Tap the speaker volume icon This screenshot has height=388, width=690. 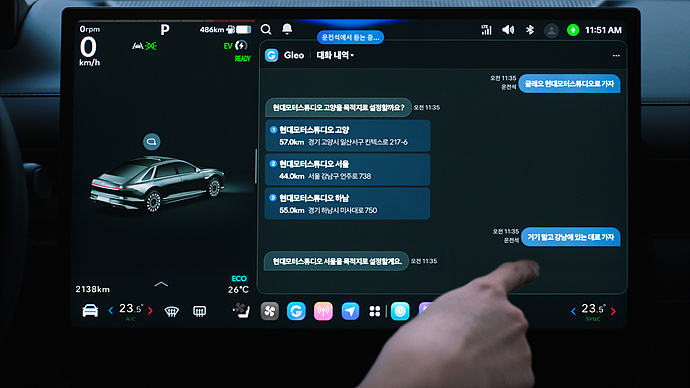click(508, 30)
